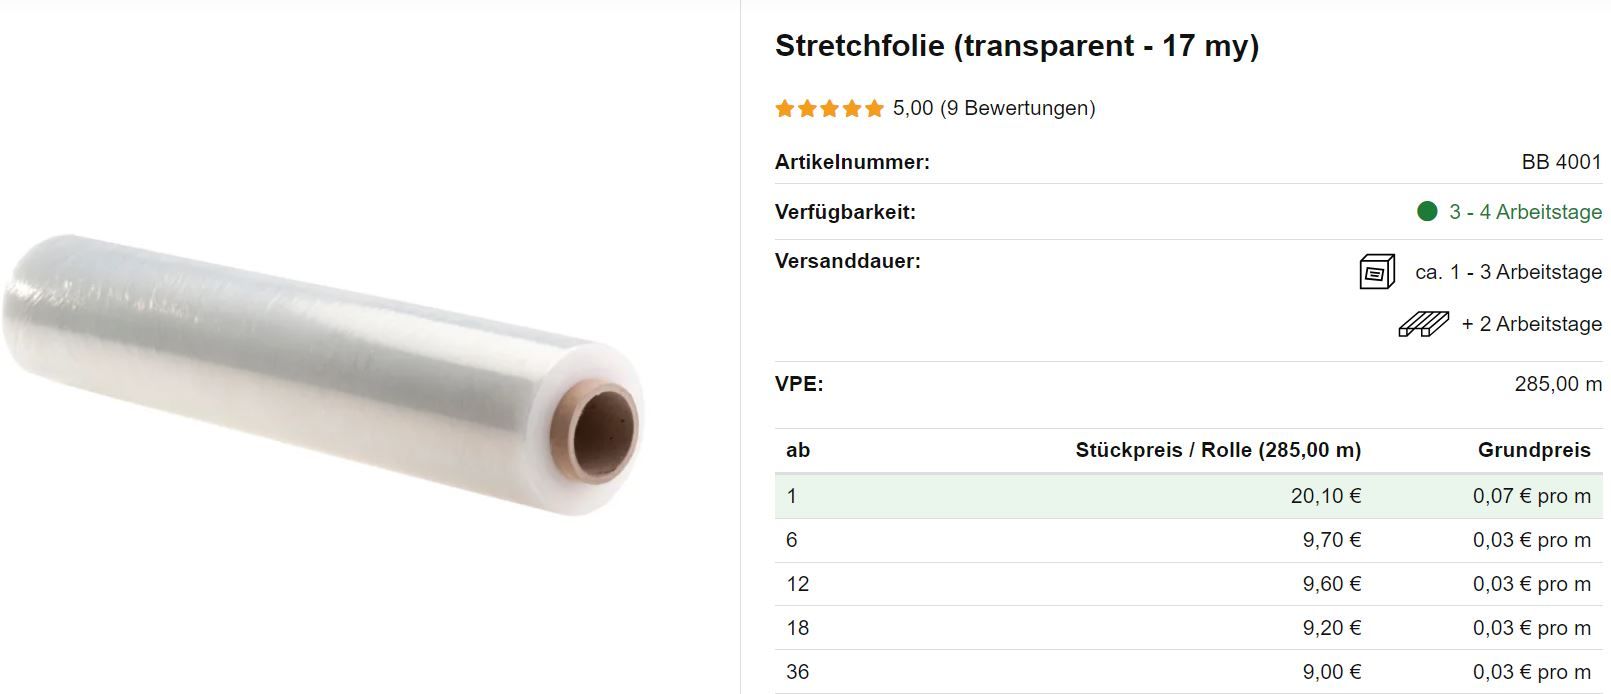Click the five-star rating icons
Screen dimensions: 1611x694
829,108
